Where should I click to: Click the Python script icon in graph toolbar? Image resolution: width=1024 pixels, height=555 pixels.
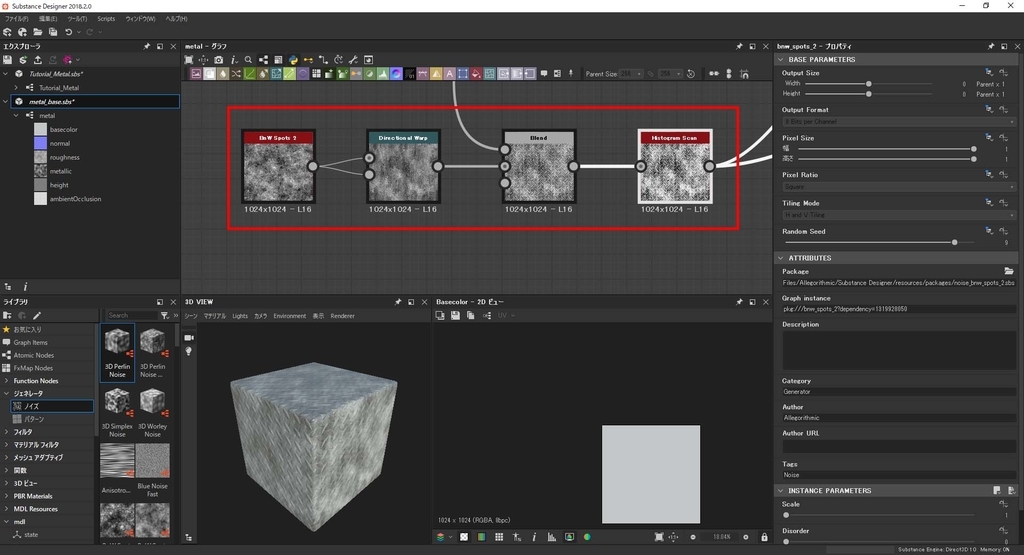(x=293, y=59)
